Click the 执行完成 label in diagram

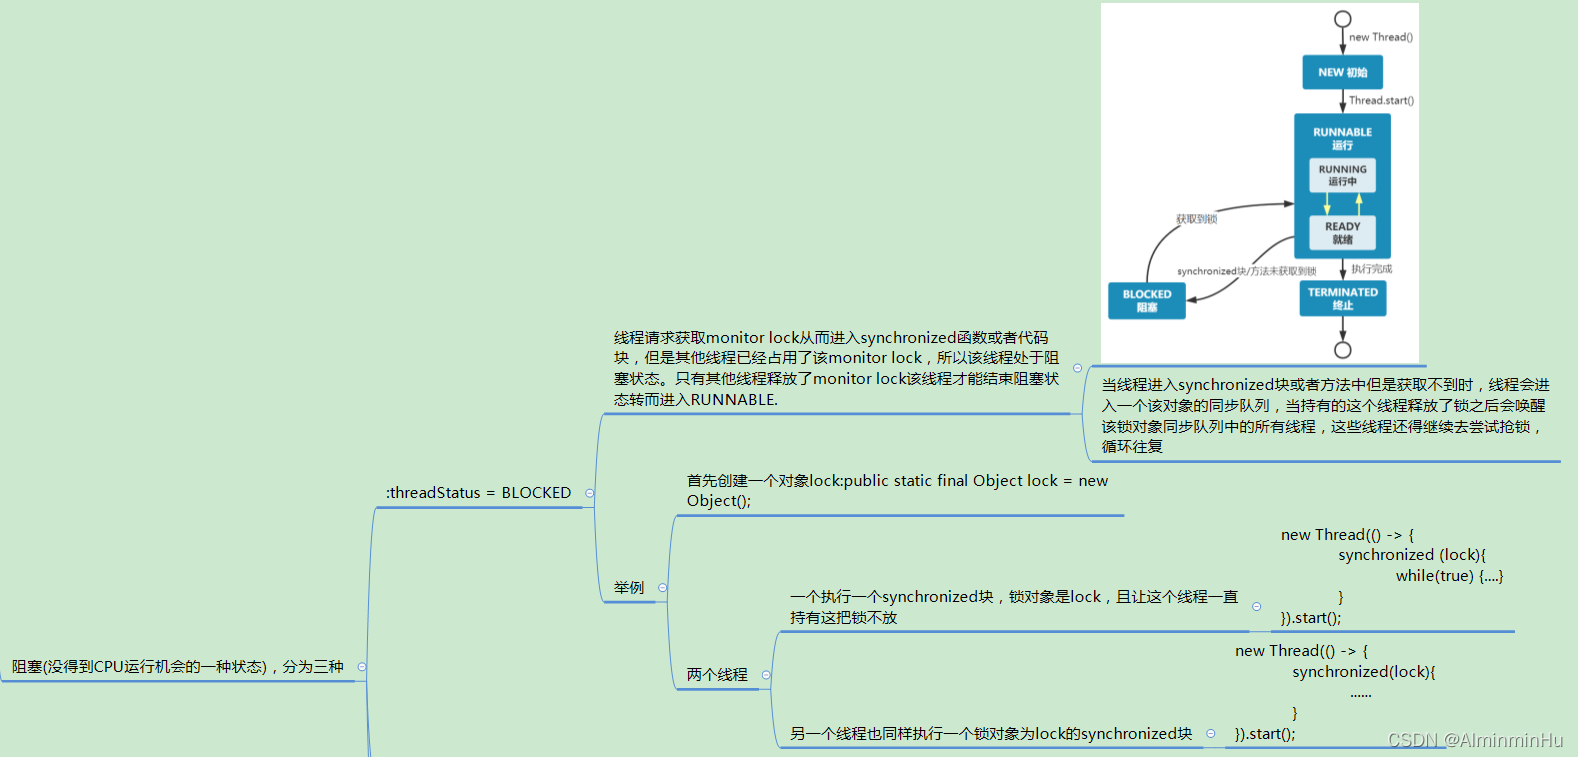(x=1371, y=269)
